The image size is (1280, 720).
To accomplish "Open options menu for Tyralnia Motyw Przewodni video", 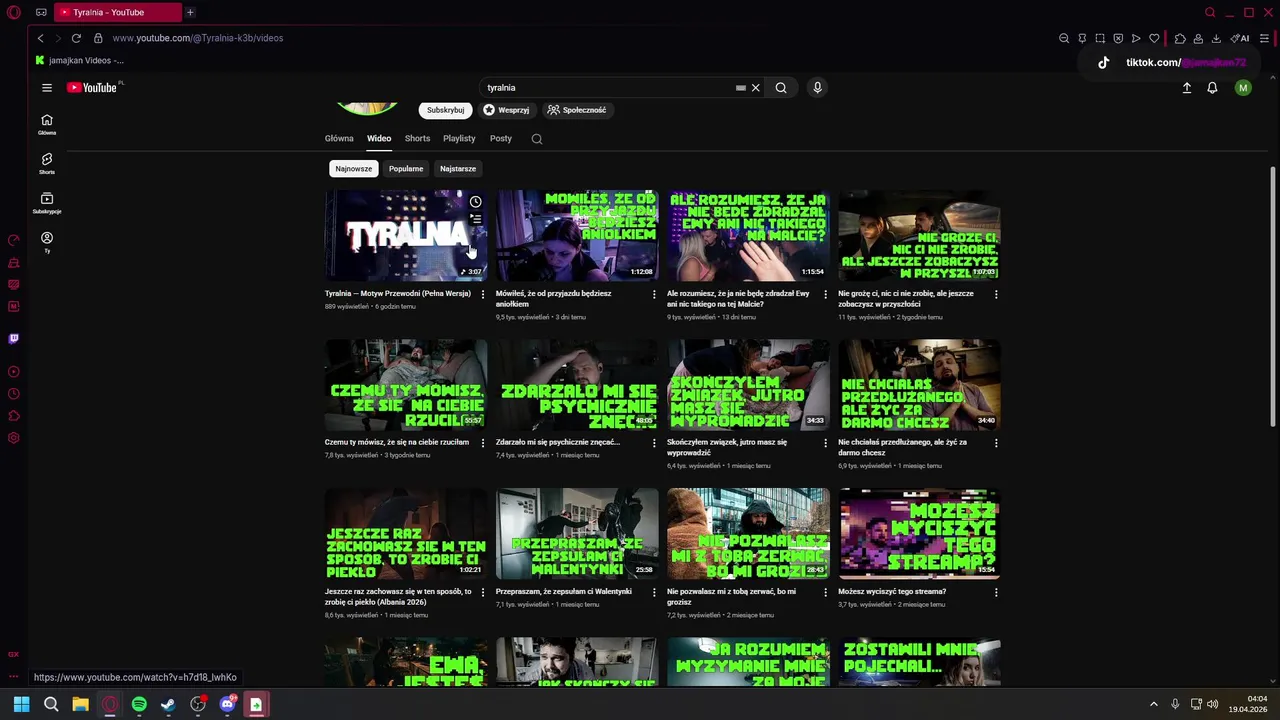I will 483,294.
